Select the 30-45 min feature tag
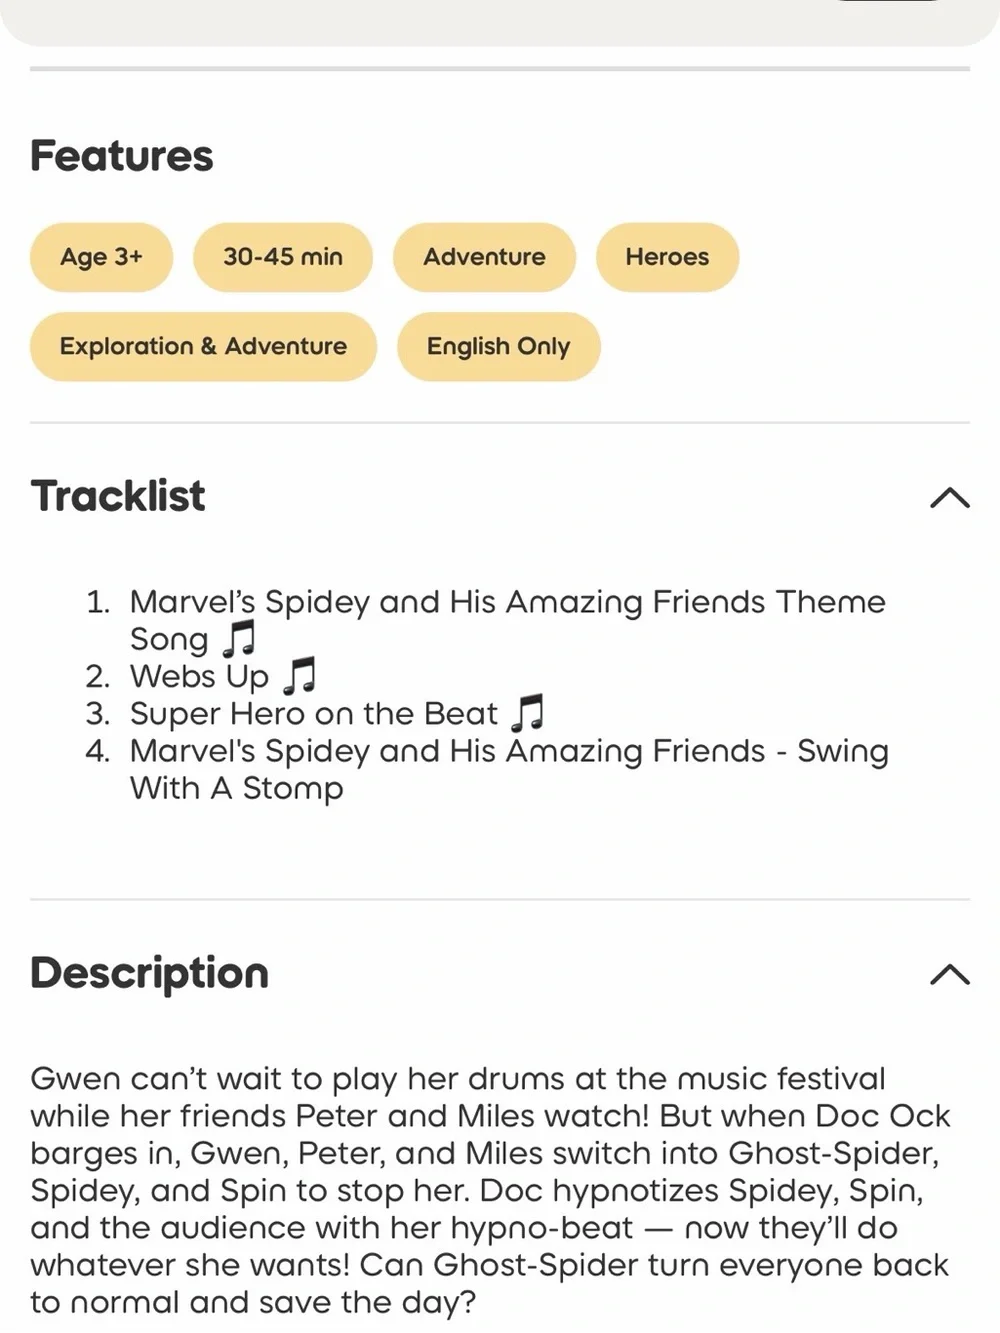 283,257
